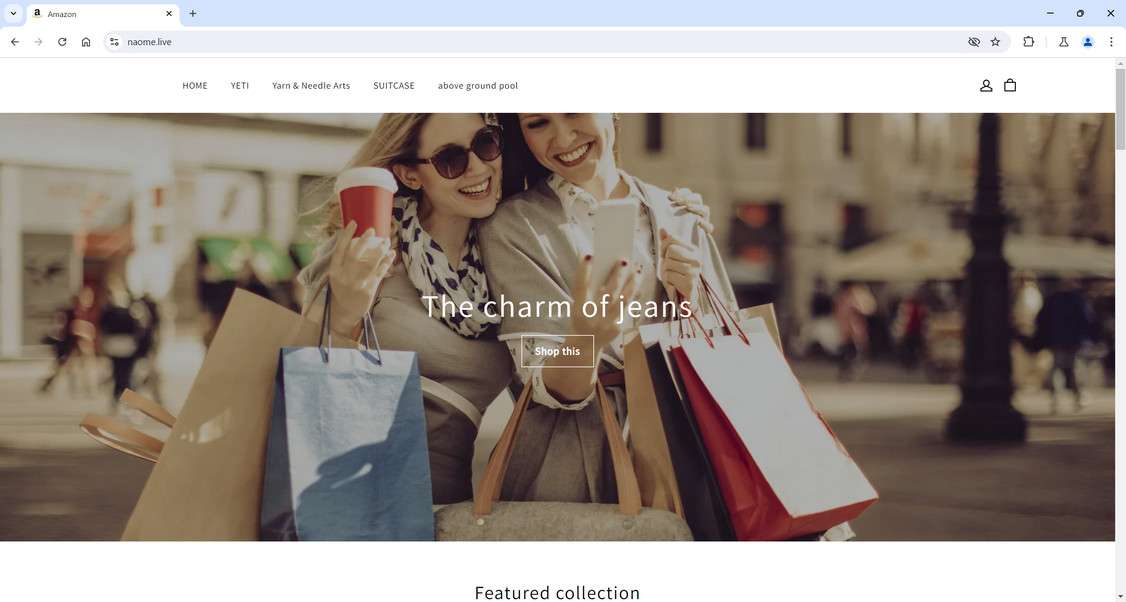View site information in the address bar
The image size is (1126, 602).
(113, 42)
